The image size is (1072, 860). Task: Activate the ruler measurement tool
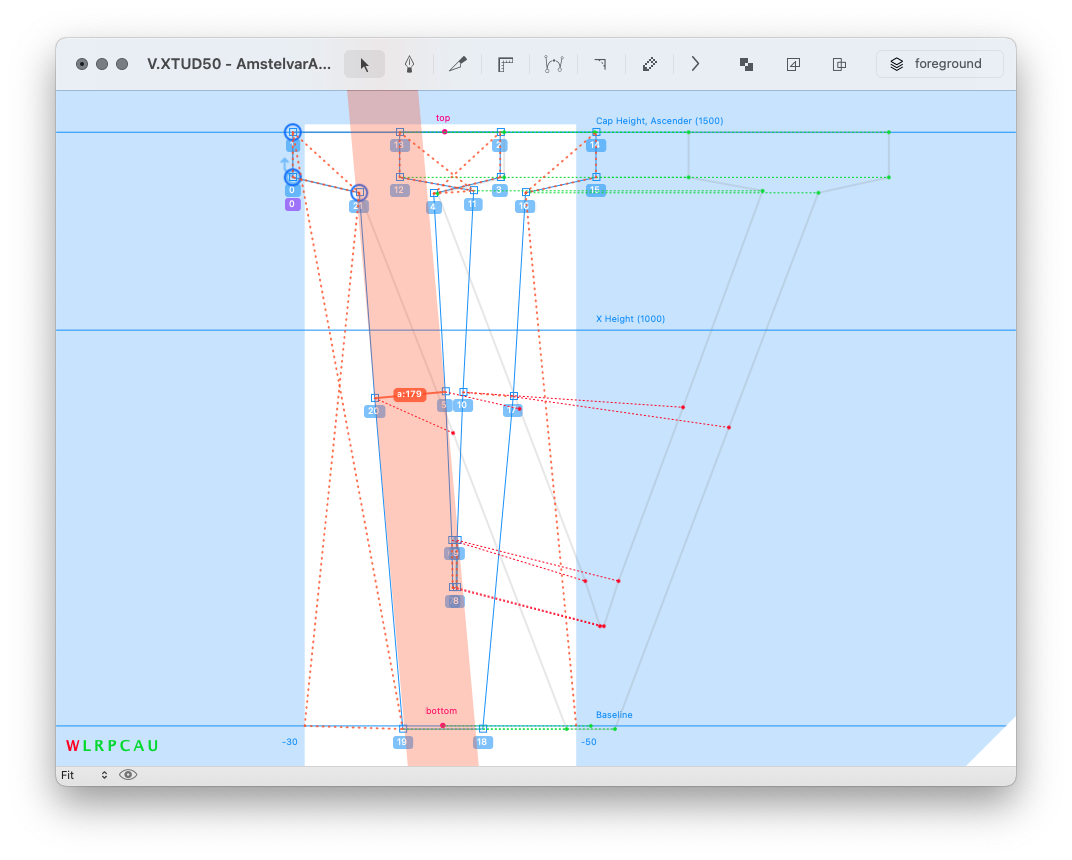tap(506, 64)
